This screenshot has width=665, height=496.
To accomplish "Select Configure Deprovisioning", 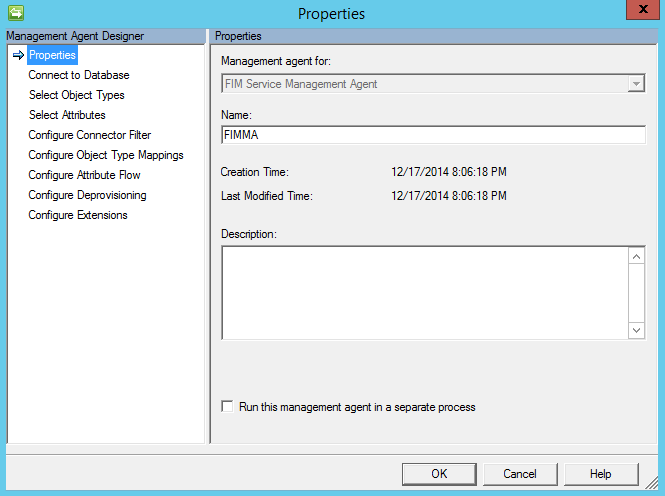I will pyautogui.click(x=87, y=195).
